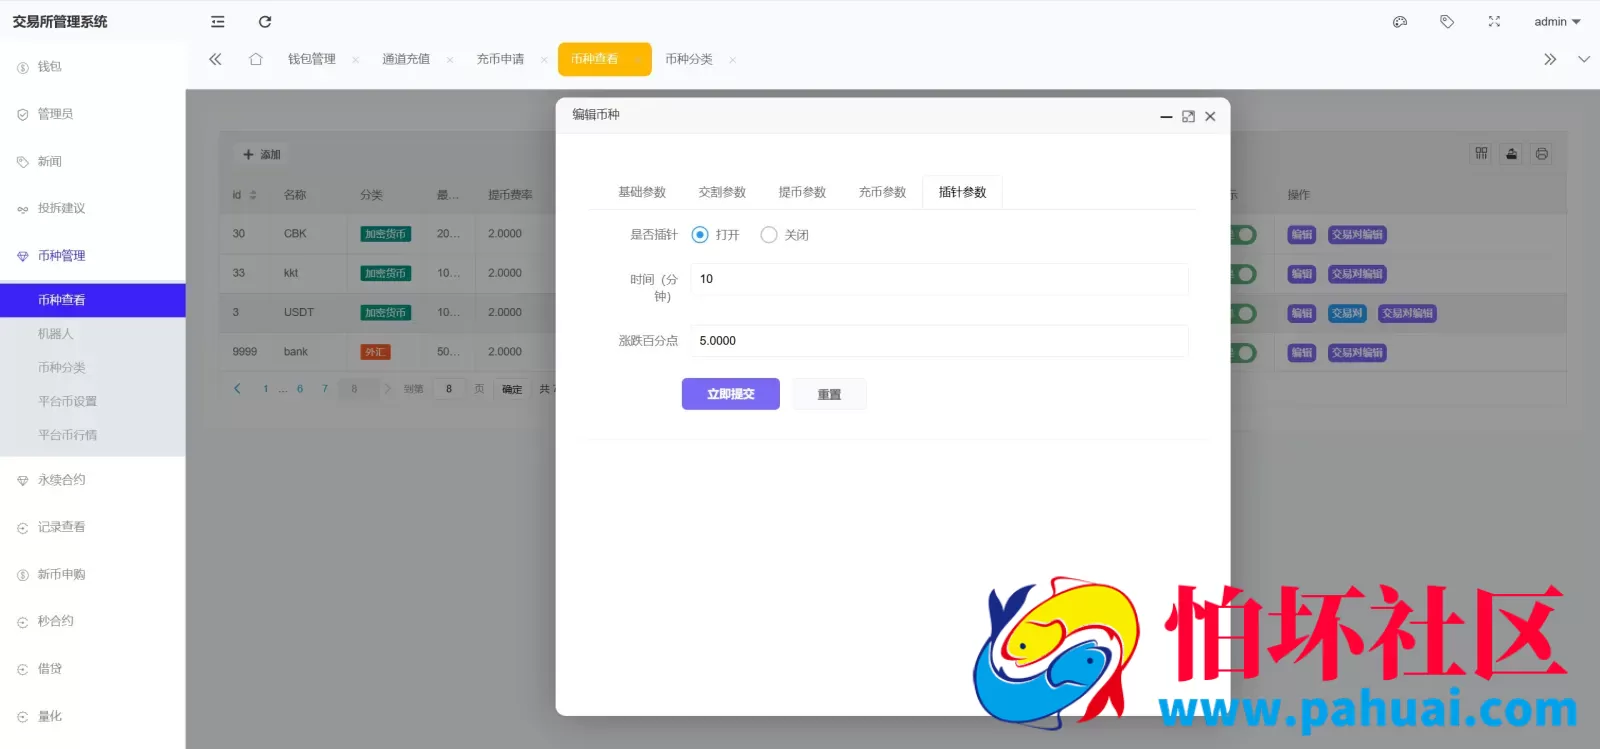The height and width of the screenshot is (749, 1600).
Task: Open the admin user dropdown
Action: coord(1557,22)
